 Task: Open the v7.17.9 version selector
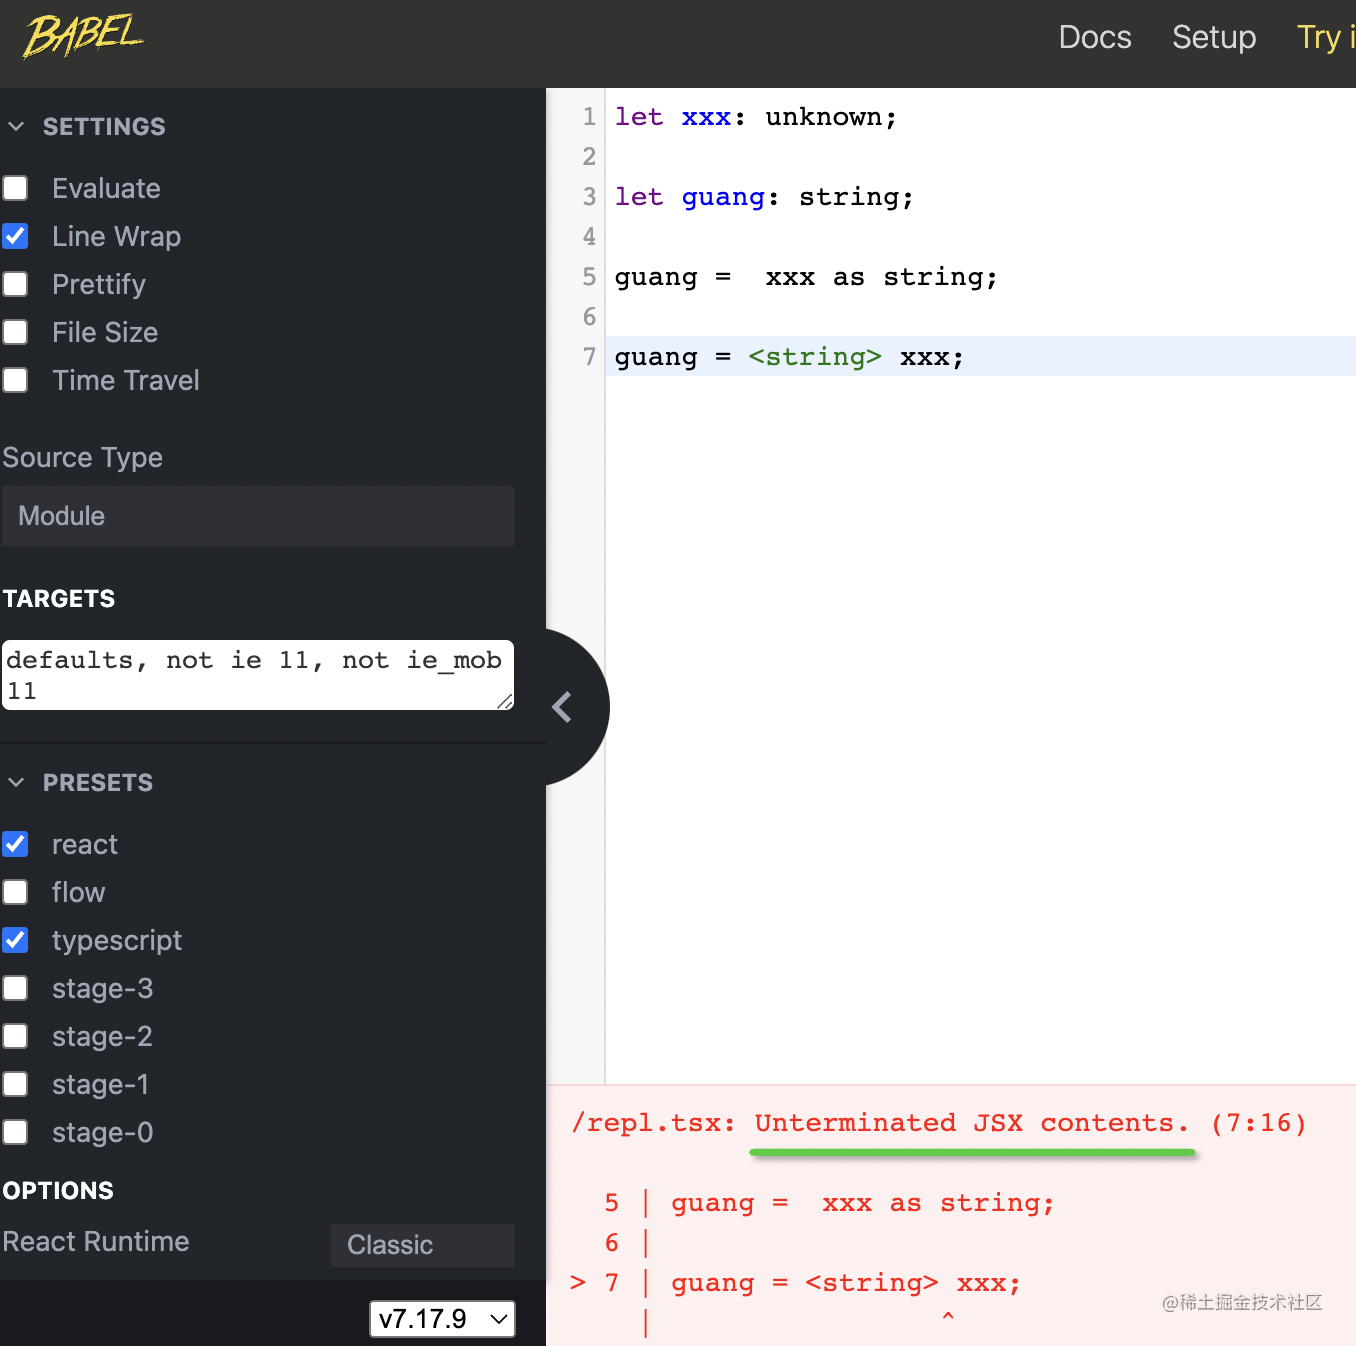pyautogui.click(x=442, y=1319)
